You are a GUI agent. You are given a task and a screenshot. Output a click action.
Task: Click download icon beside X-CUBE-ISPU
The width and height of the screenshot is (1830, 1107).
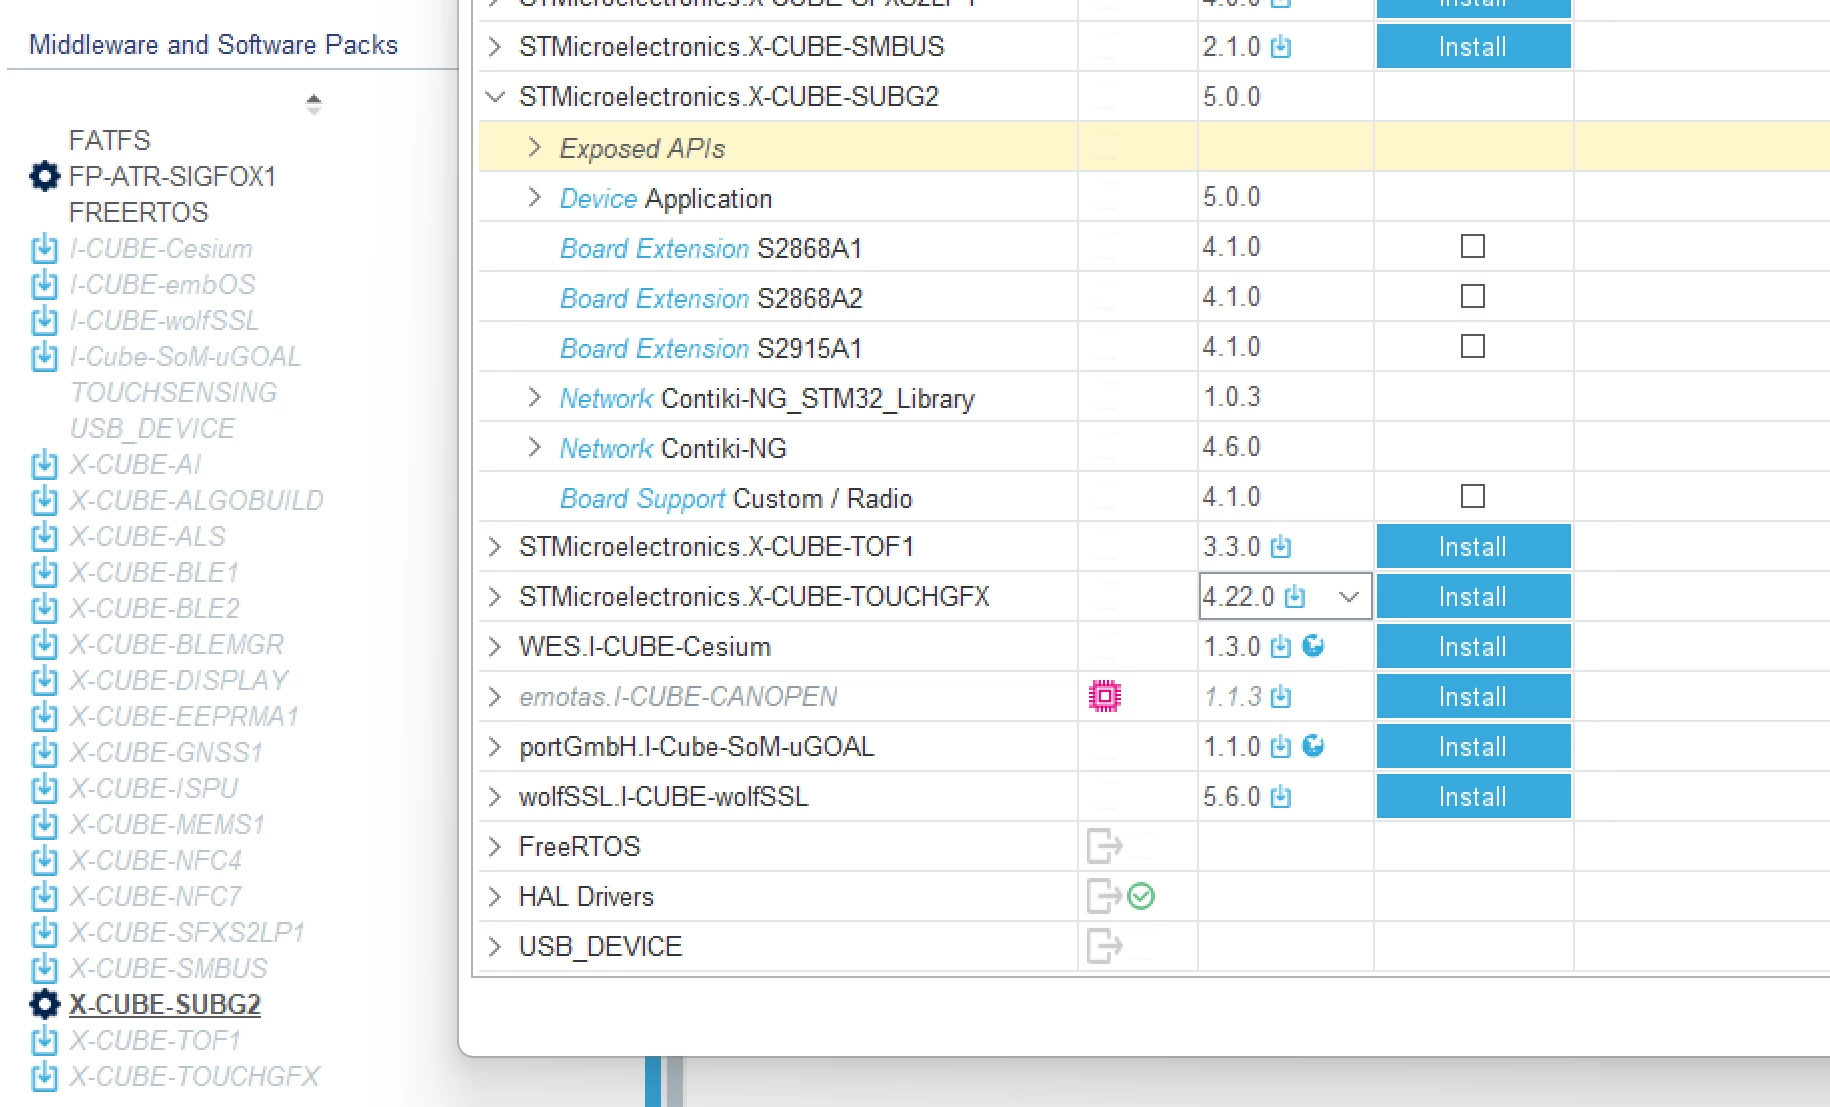44,788
